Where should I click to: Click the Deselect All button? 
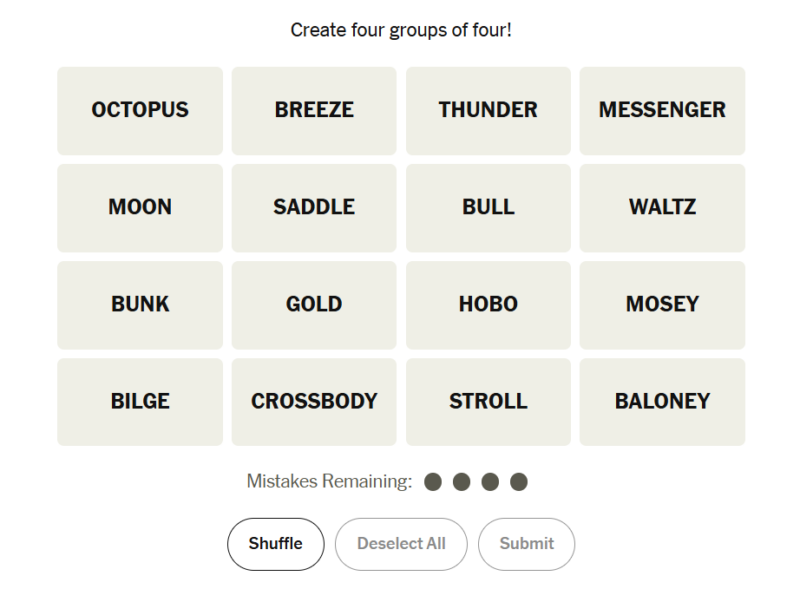point(401,544)
